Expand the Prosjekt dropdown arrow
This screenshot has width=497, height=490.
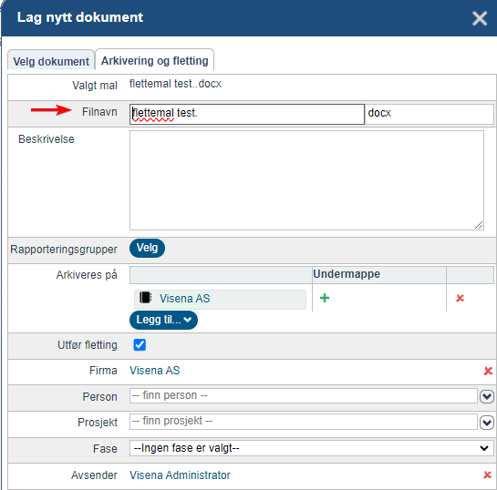click(x=487, y=423)
